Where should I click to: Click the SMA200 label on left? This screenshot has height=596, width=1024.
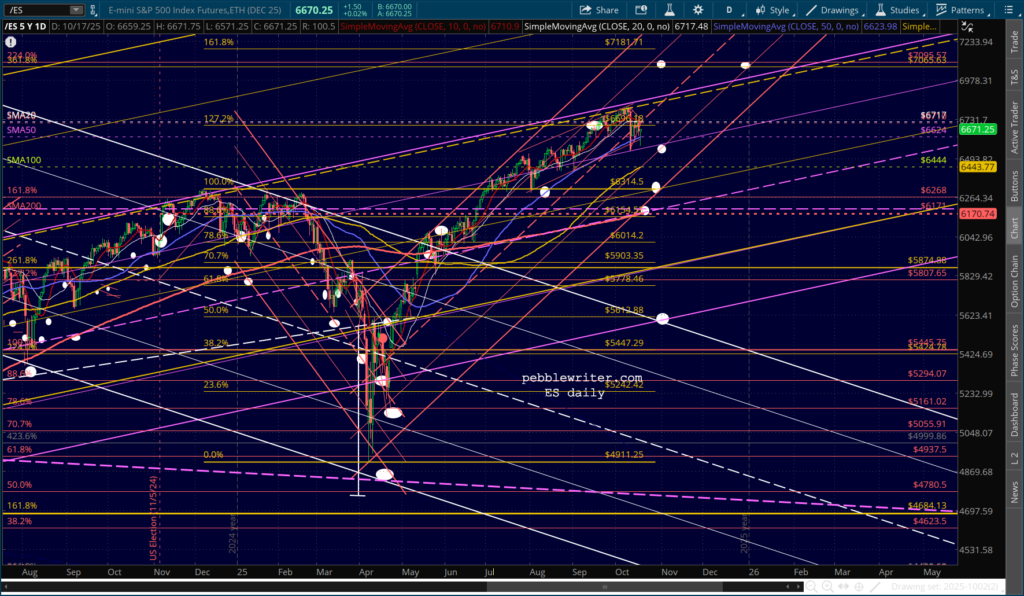coord(24,206)
